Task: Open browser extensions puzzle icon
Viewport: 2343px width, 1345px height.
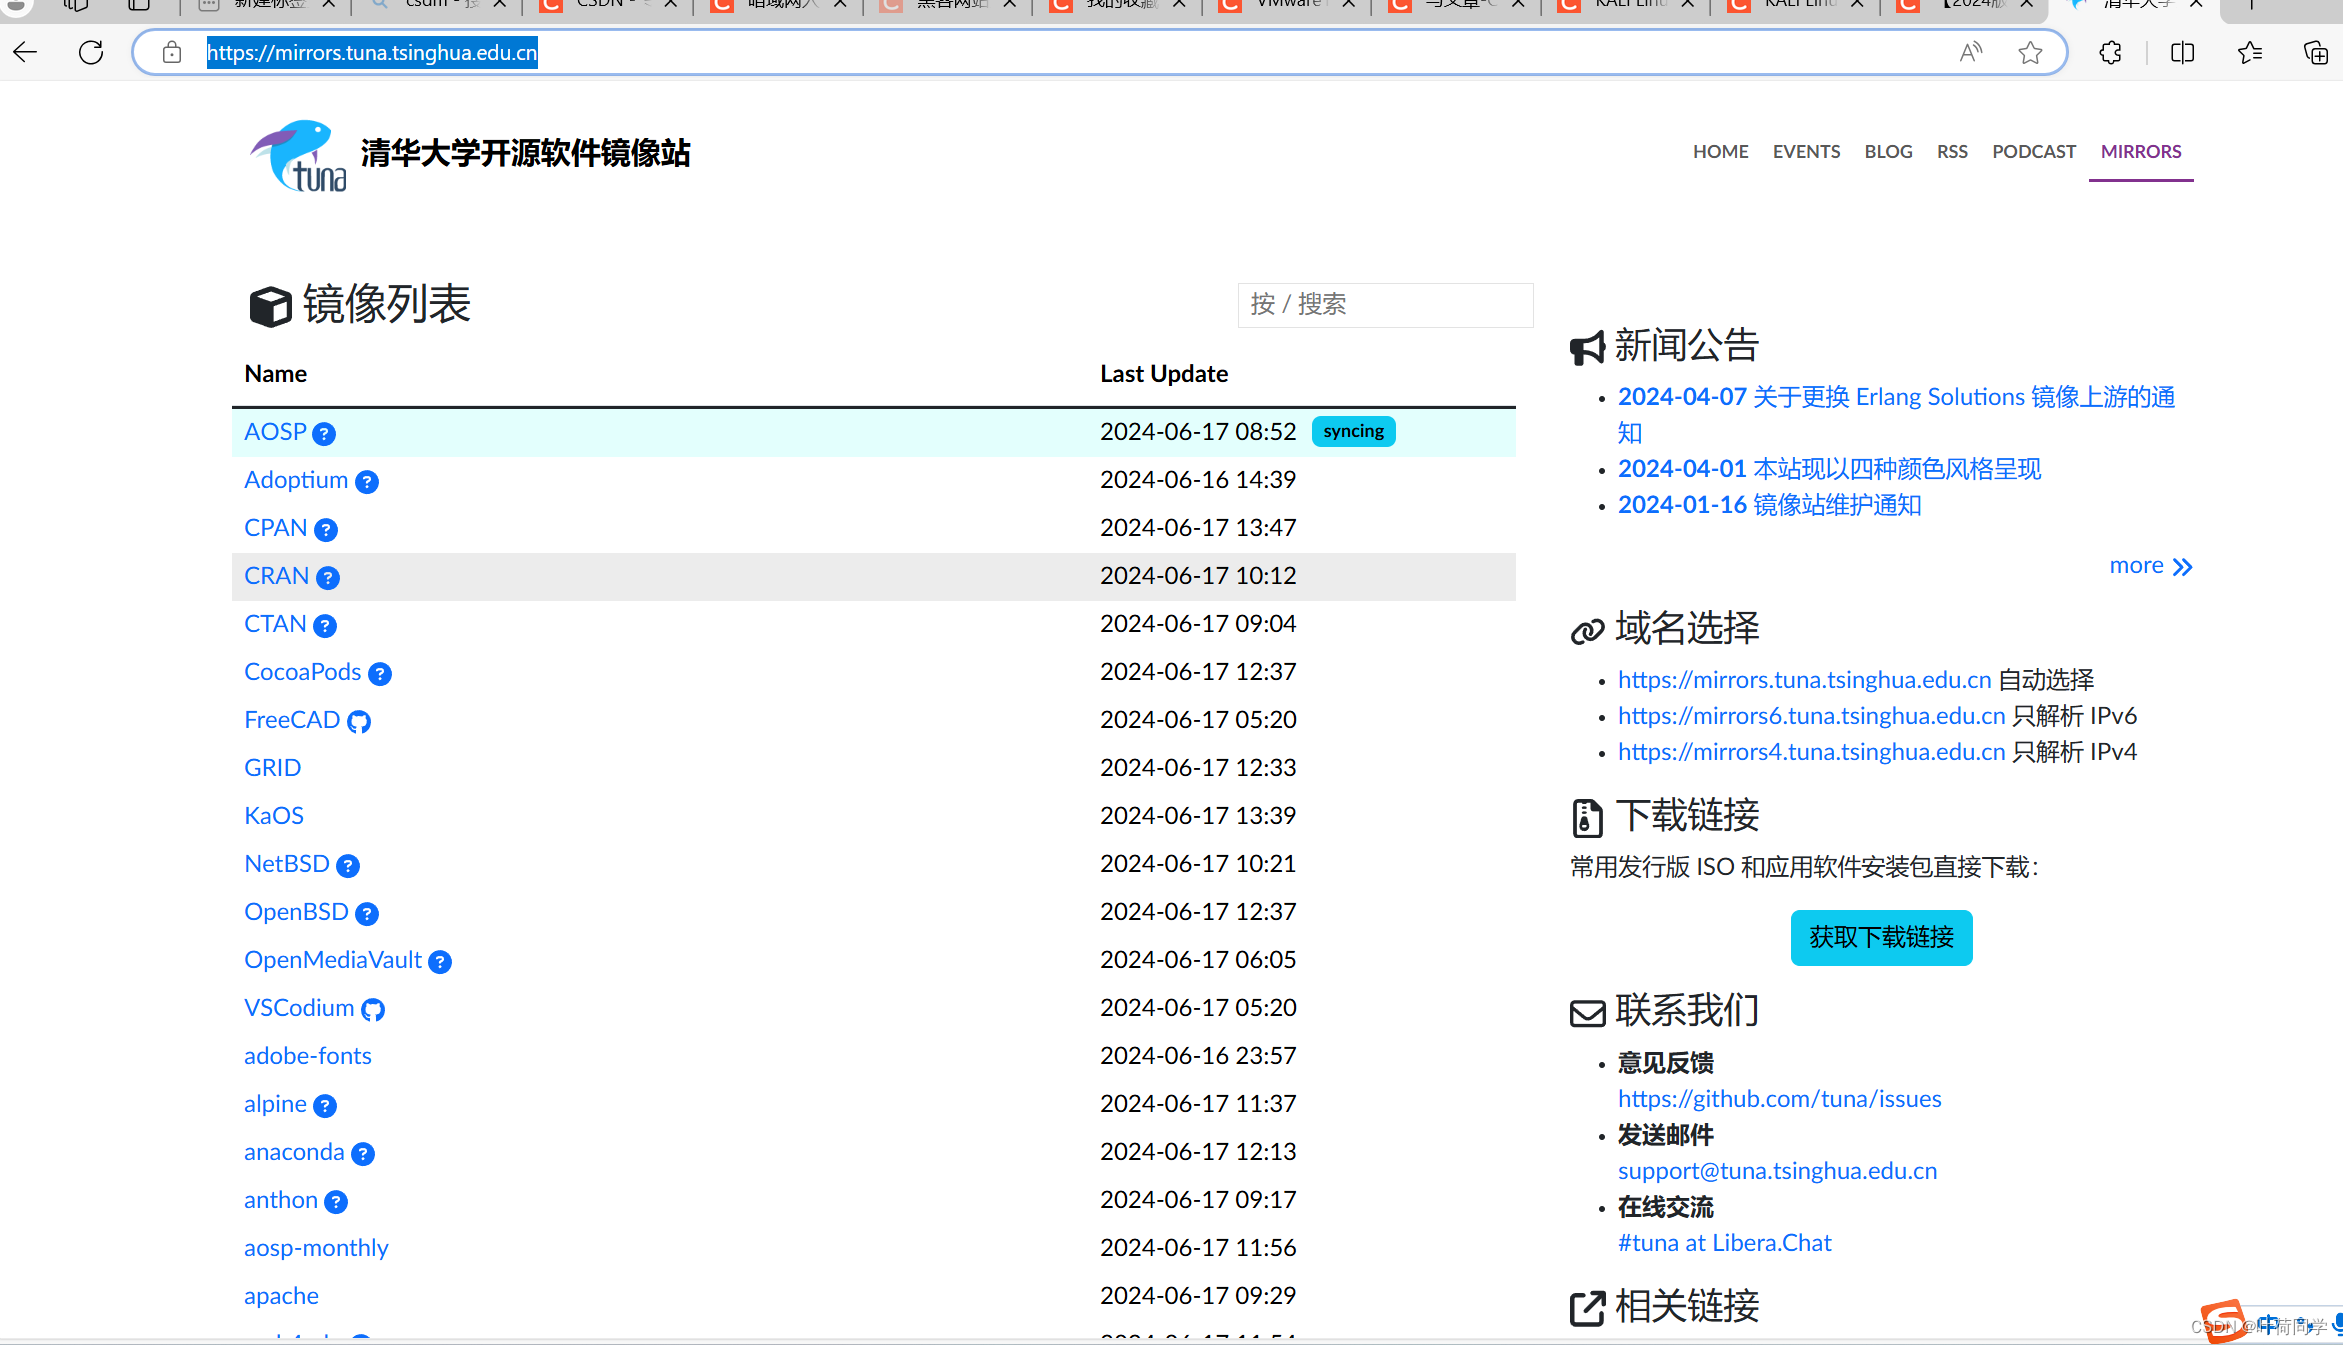Action: [x=2111, y=52]
